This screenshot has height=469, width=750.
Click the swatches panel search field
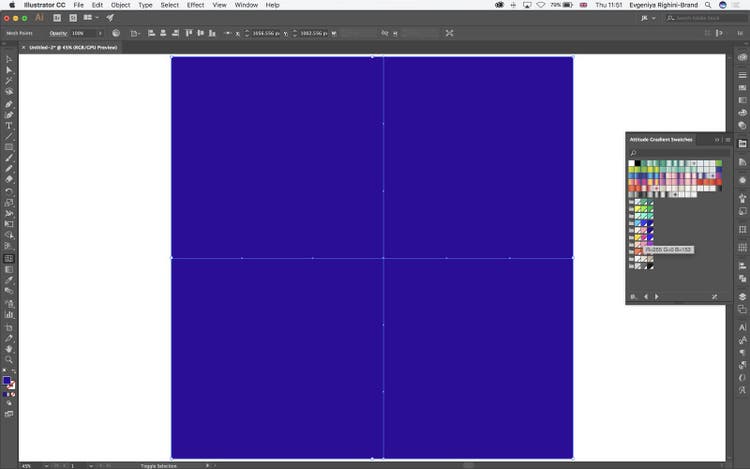click(x=679, y=153)
